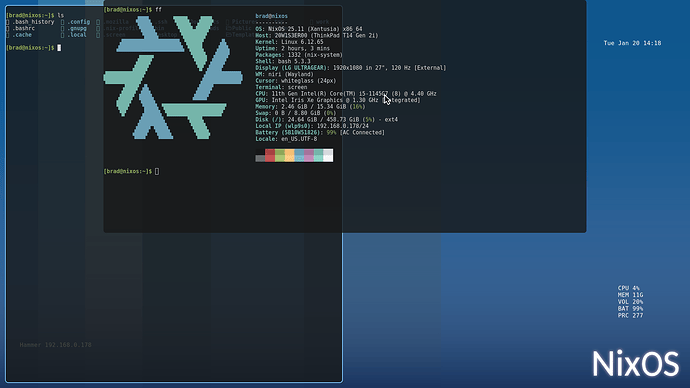The width and height of the screenshot is (690, 388).
Task: Click the green swatch in the fastfetch palette
Action: [280, 155]
